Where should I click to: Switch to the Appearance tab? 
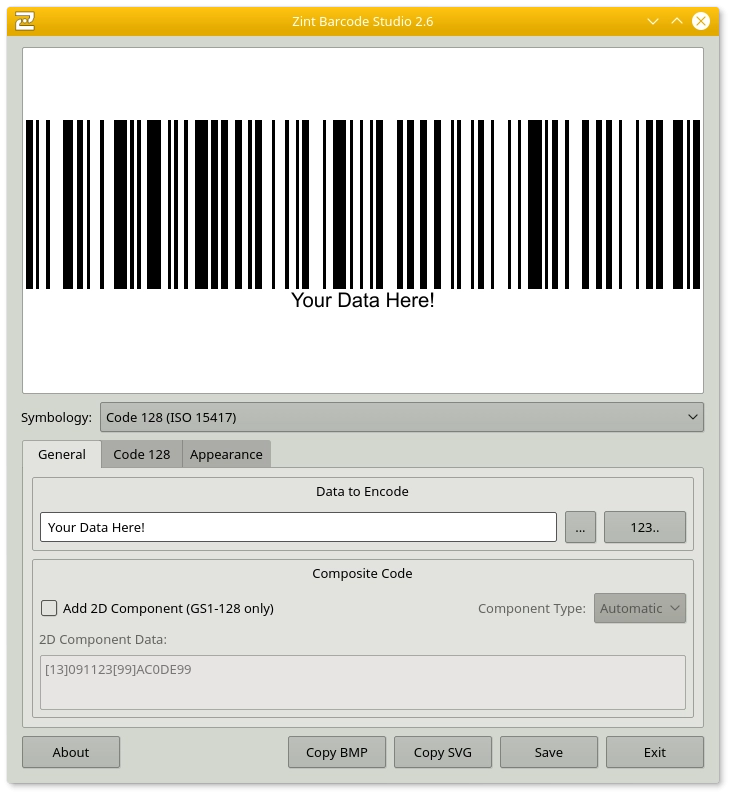click(226, 454)
